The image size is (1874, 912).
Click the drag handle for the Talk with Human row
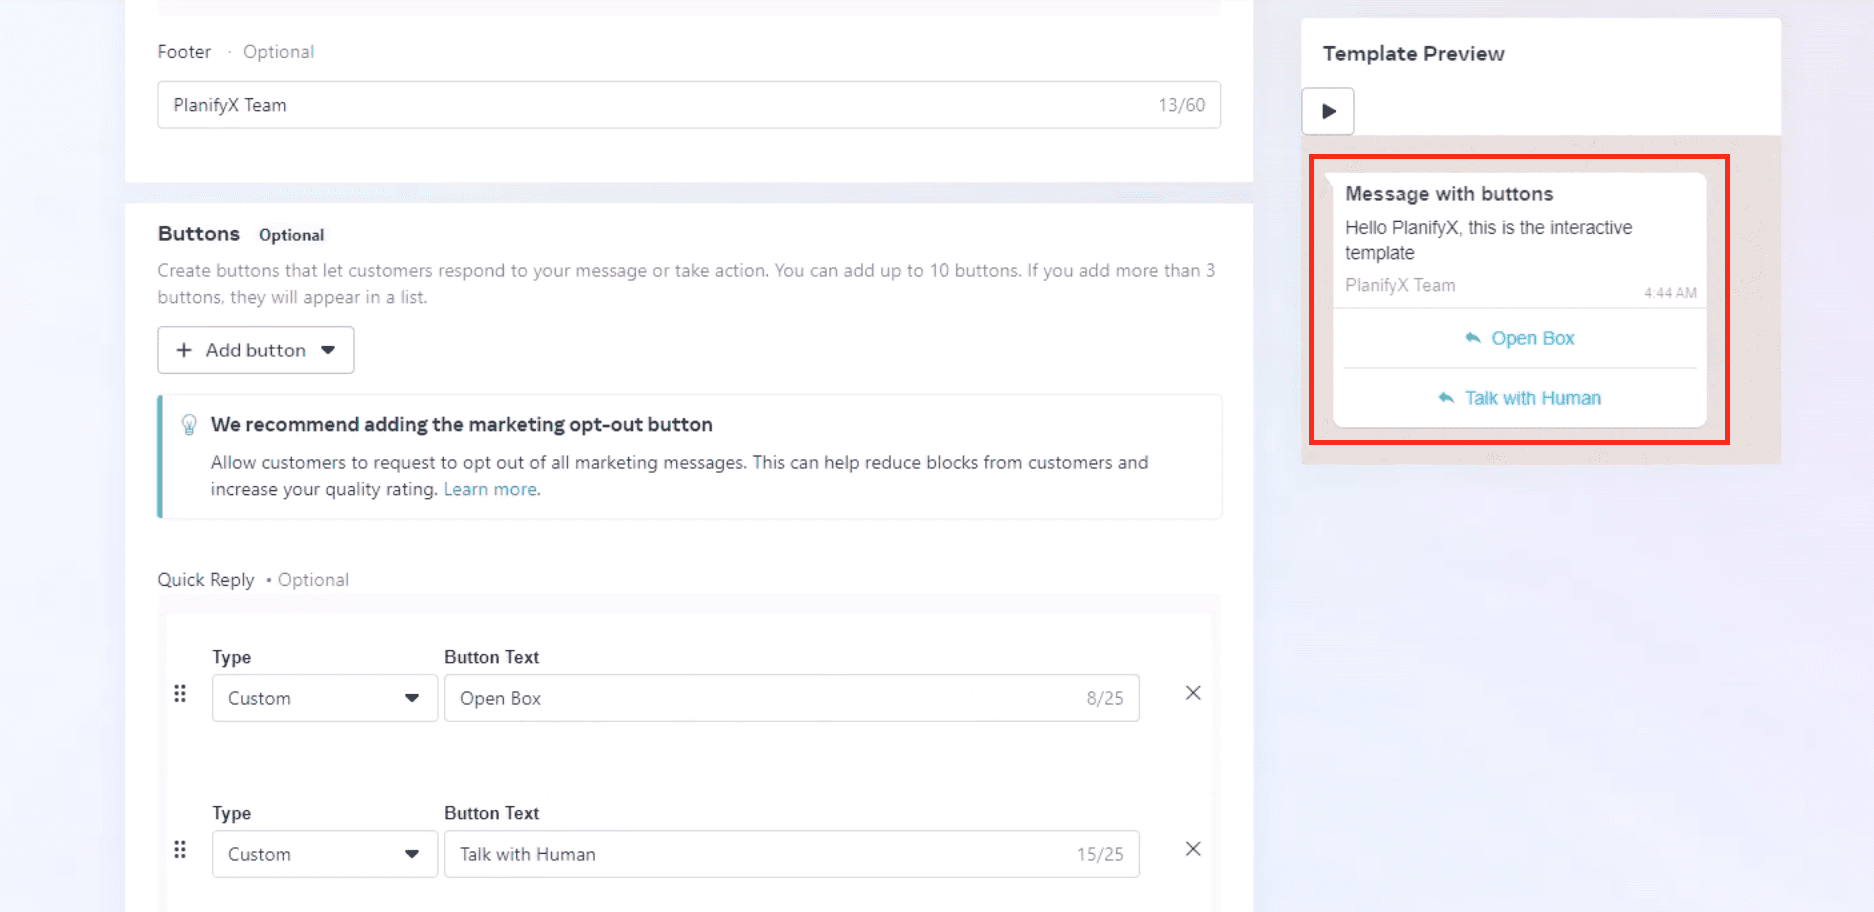180,850
